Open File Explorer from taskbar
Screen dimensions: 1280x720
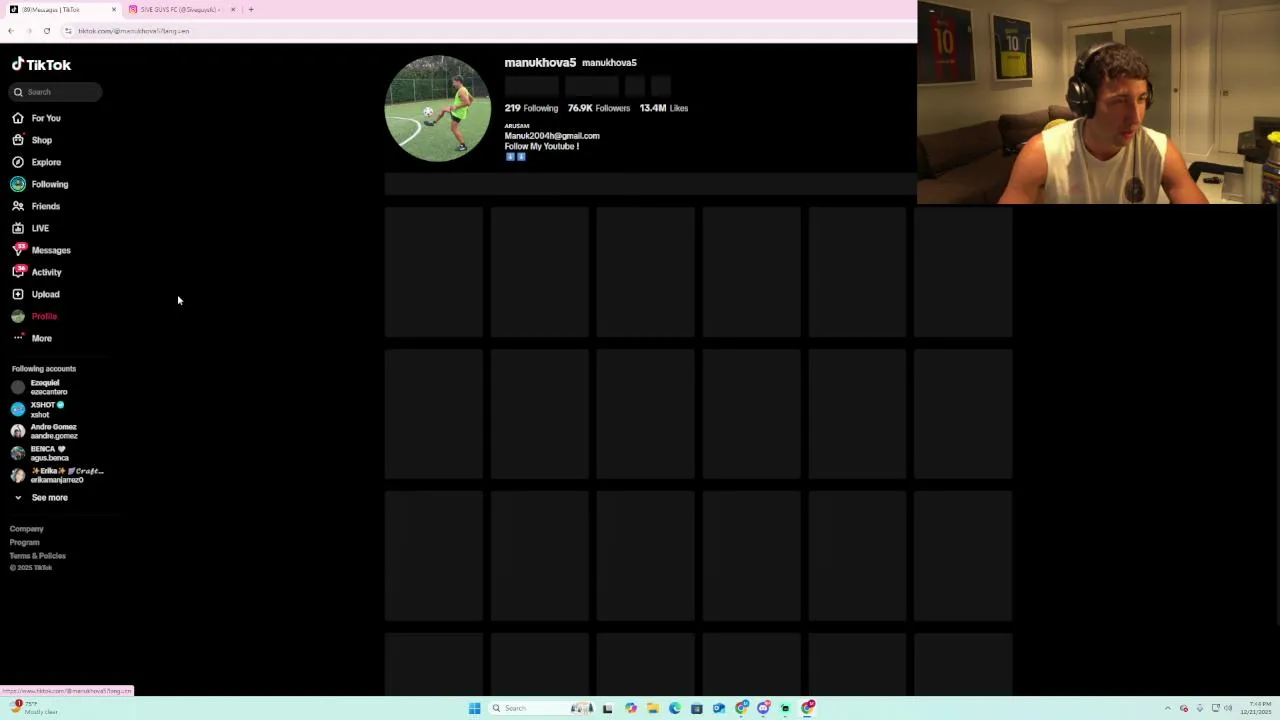(653, 708)
